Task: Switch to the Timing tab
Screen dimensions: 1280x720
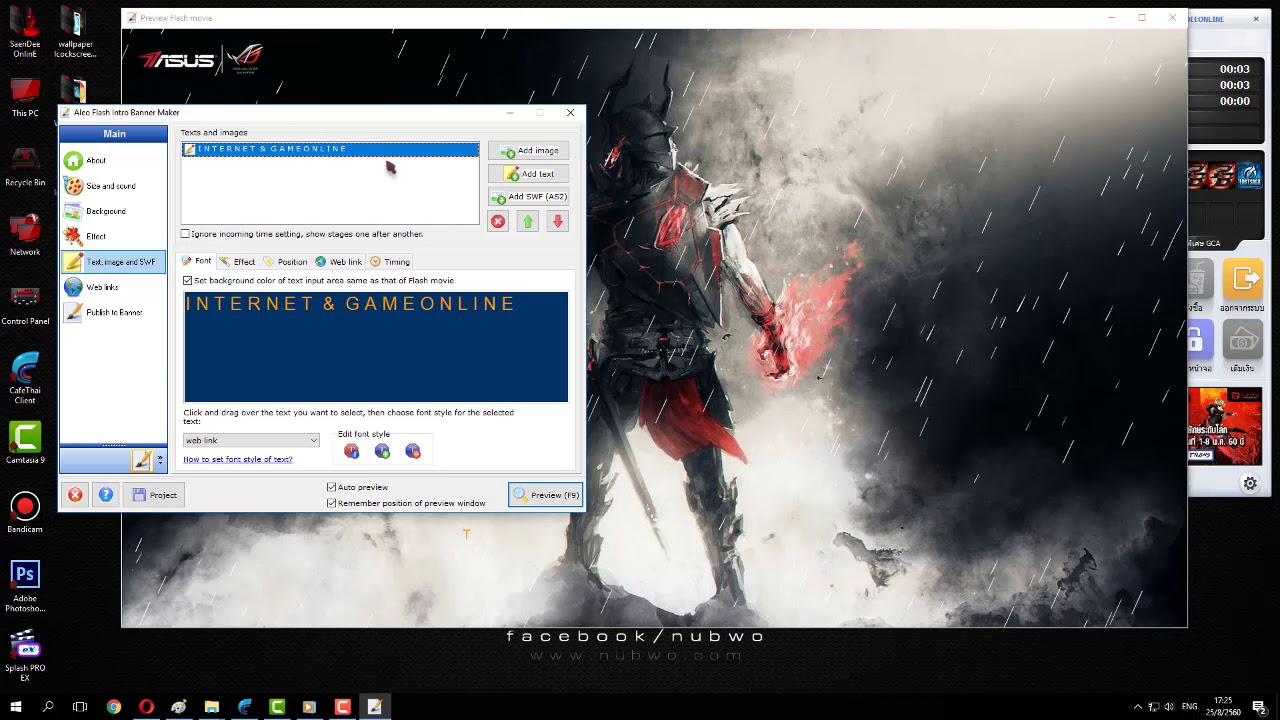Action: click(x=390, y=262)
